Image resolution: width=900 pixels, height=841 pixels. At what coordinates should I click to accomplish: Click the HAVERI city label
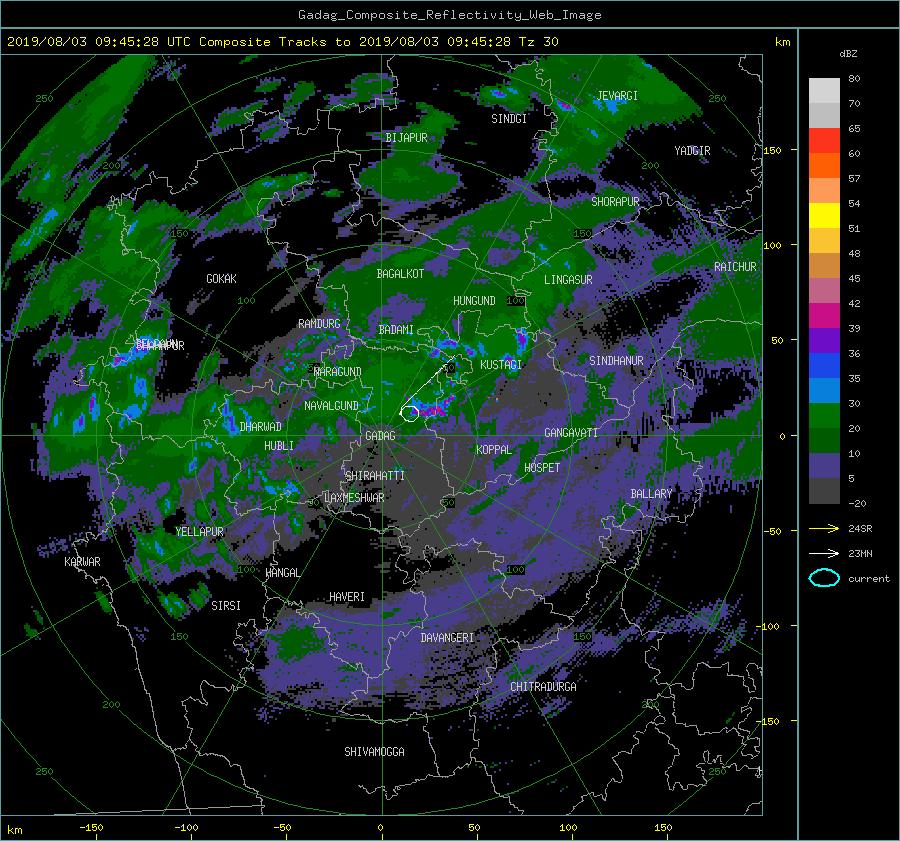pyautogui.click(x=347, y=597)
